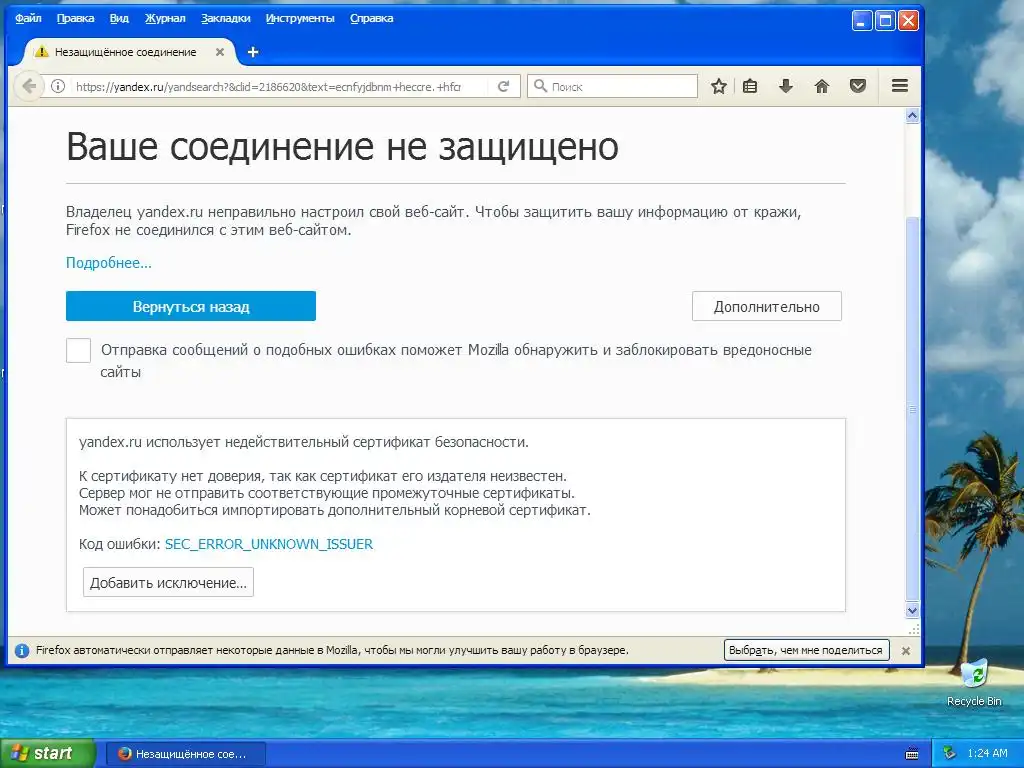This screenshot has width=1024, height=768.
Task: Open the SEC_ERROR_UNKNOWN_ISSUER error code link
Action: coord(268,545)
